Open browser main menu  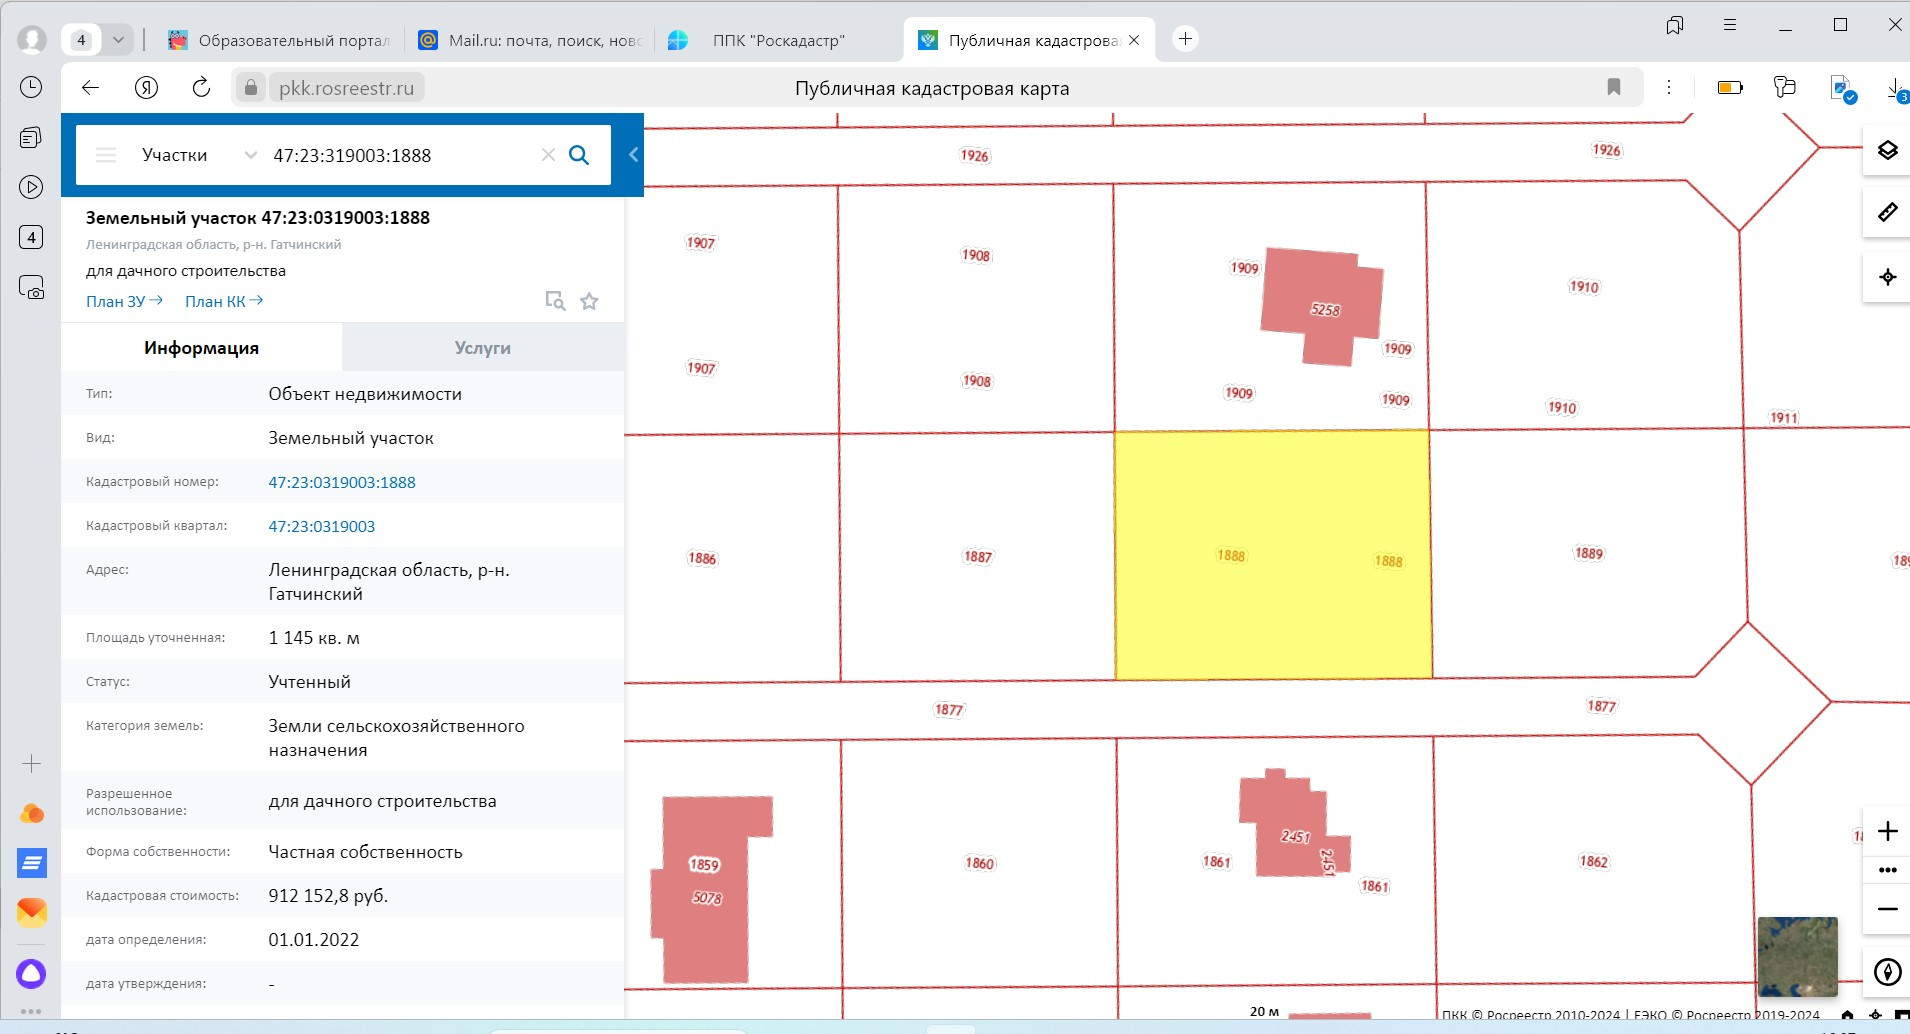tap(1730, 25)
